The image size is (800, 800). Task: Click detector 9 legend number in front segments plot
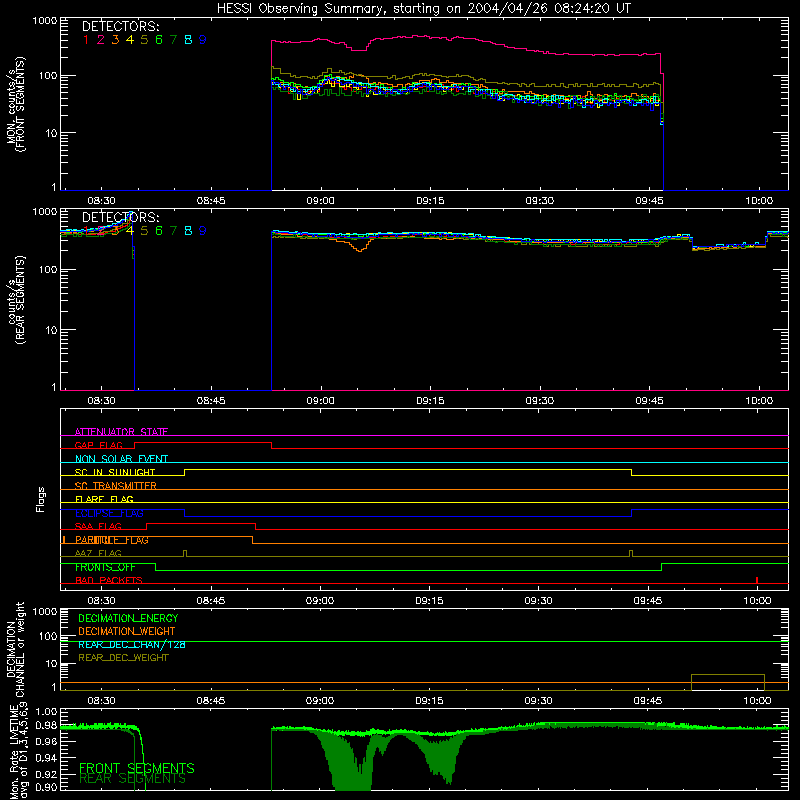203,40
